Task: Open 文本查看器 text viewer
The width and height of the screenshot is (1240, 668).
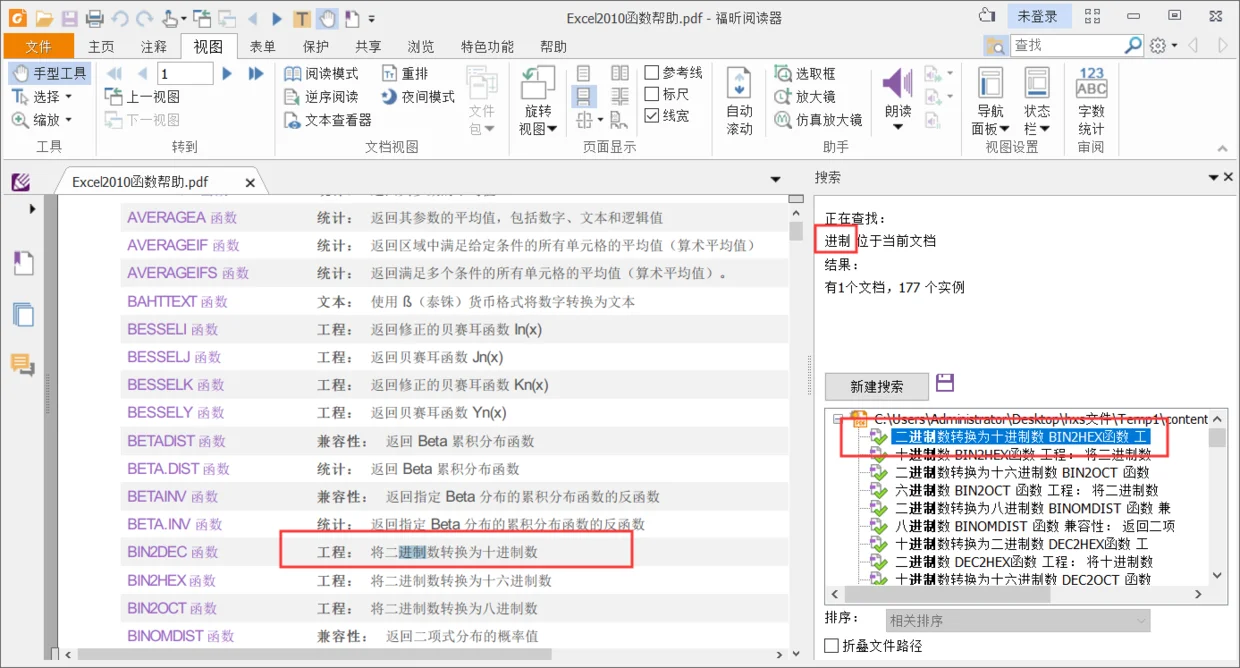Action: coord(328,120)
